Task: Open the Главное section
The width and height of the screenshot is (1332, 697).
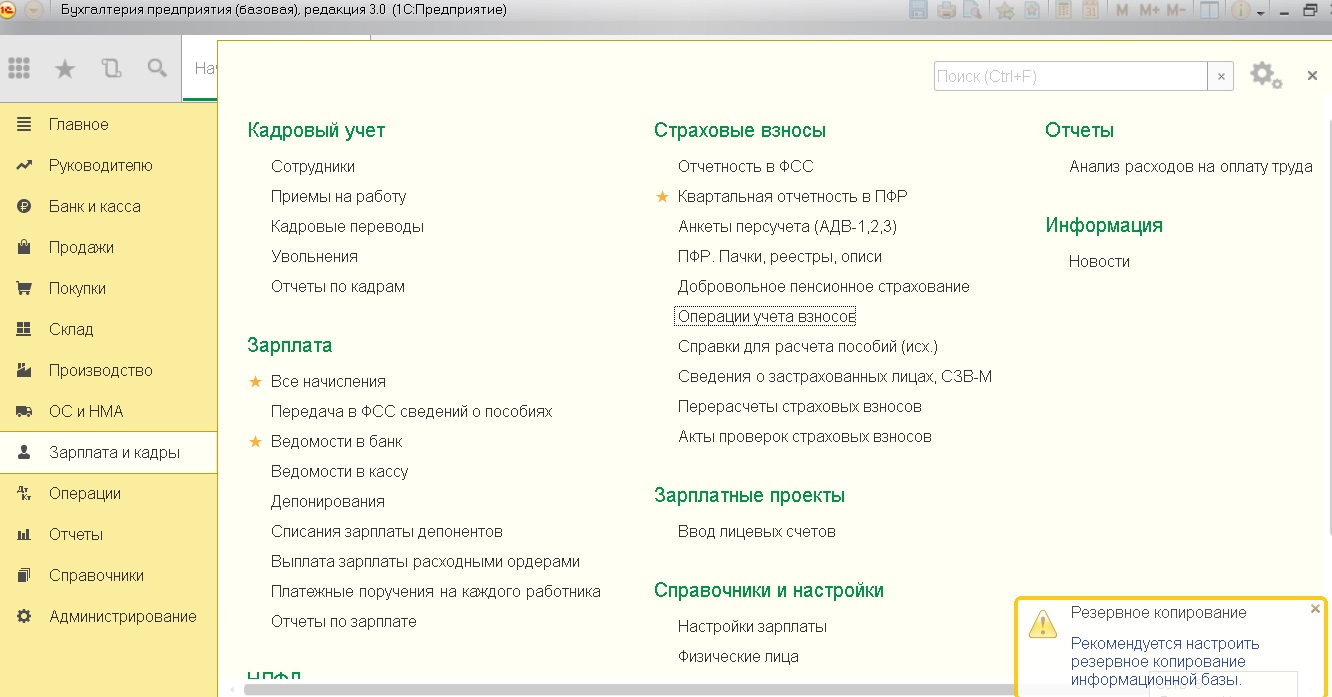Action: click(x=108, y=124)
